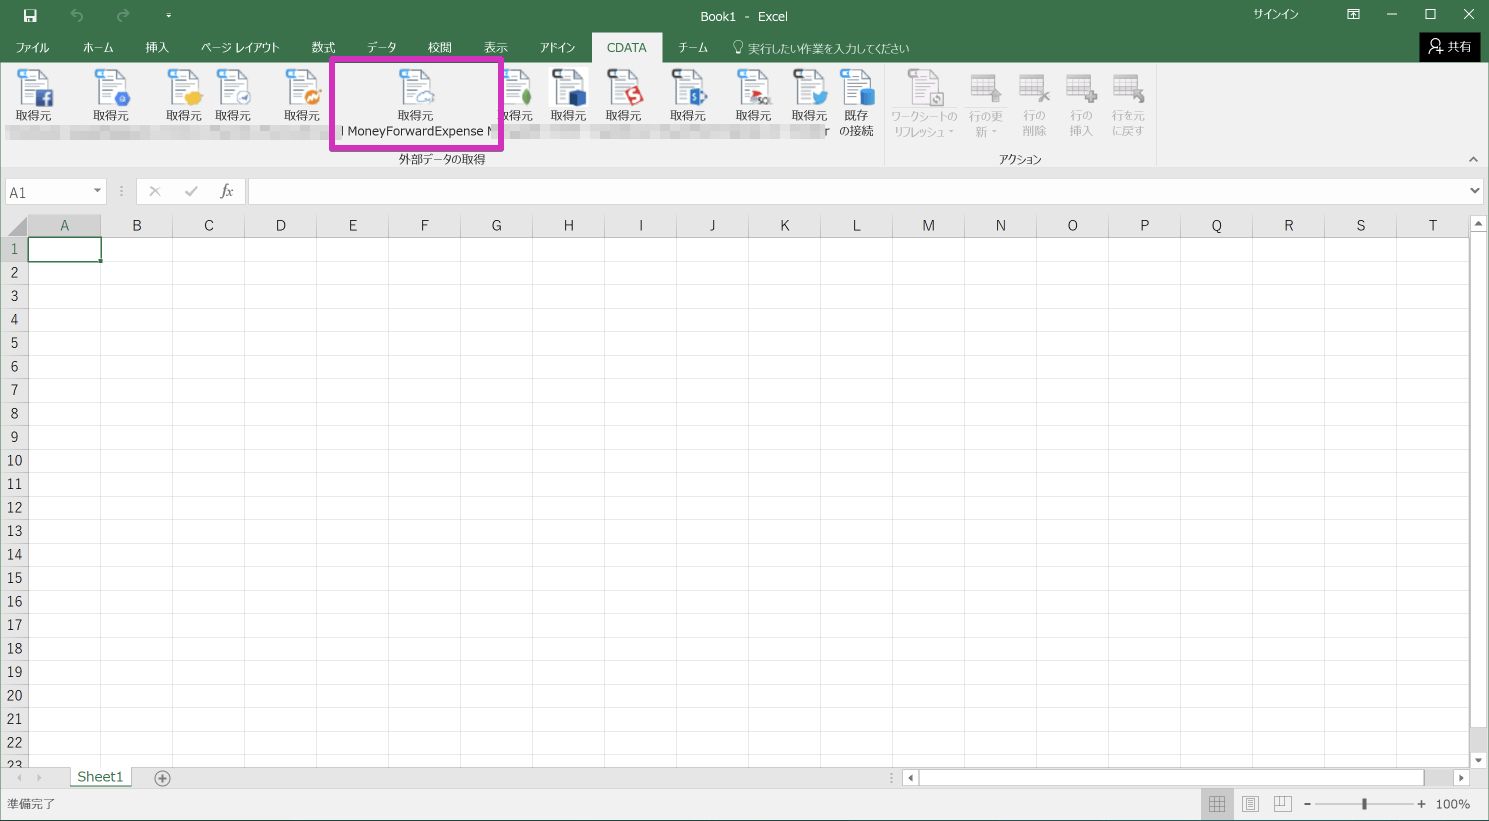Switch to the 校閲 (Review) tab

tap(440, 48)
